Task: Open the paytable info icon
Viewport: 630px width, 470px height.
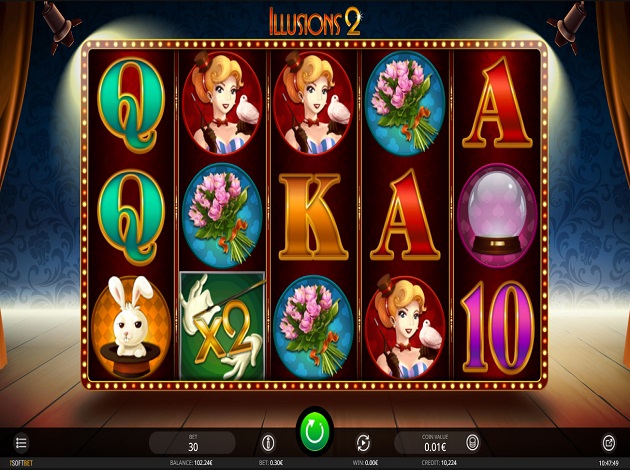Action: click(x=268, y=443)
